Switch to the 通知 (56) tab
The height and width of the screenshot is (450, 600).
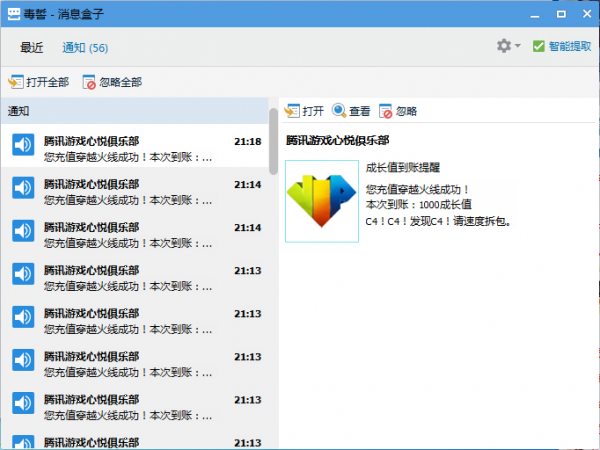point(85,47)
